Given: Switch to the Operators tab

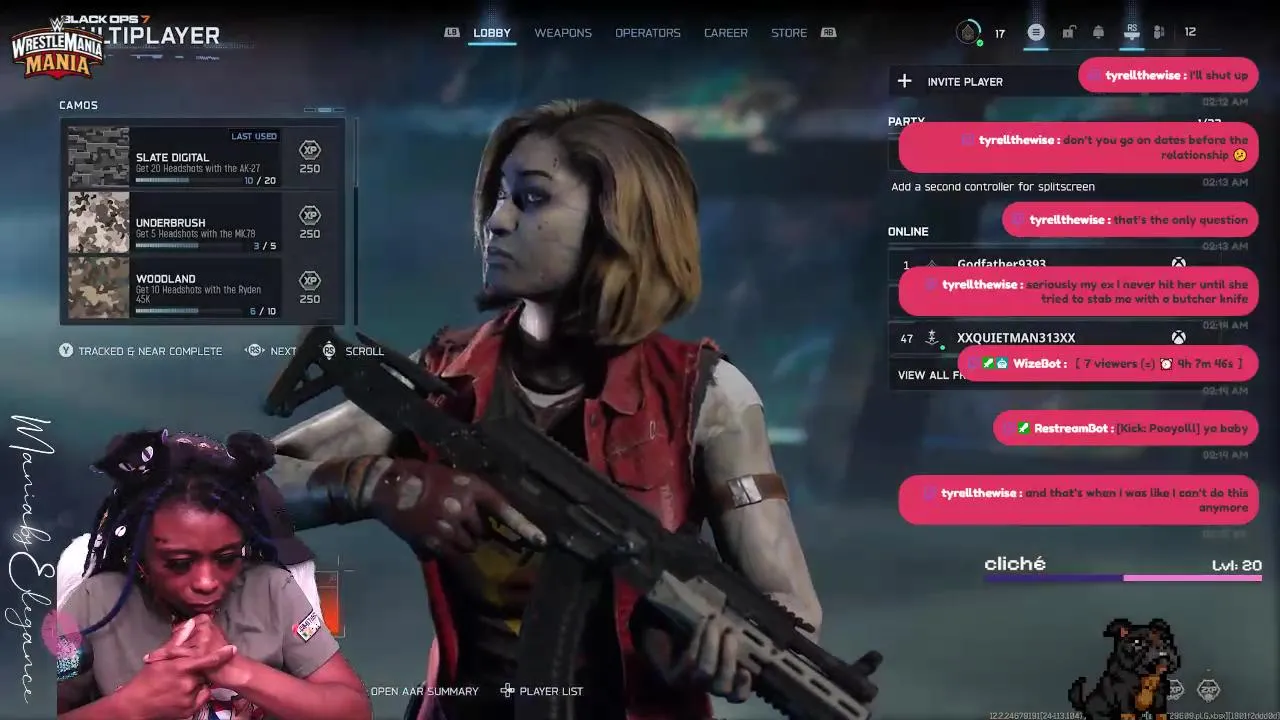Looking at the screenshot, I should tap(648, 33).
